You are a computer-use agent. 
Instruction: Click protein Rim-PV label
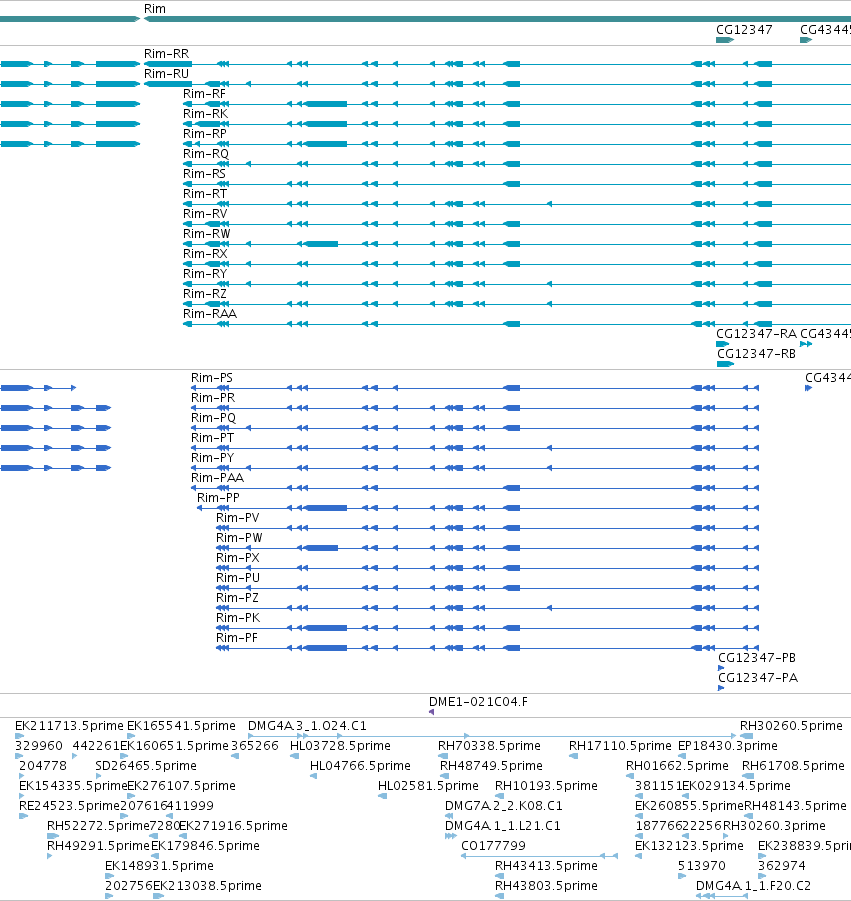[237, 518]
